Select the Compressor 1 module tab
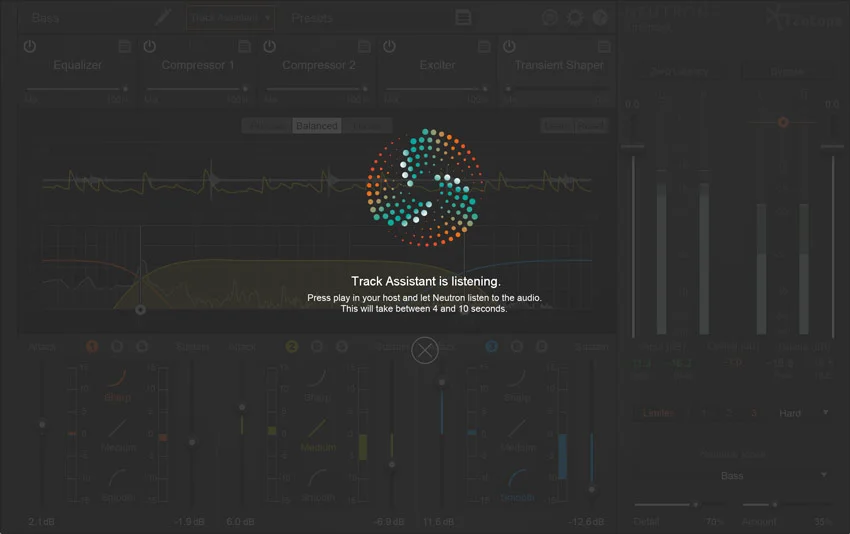 [198, 65]
